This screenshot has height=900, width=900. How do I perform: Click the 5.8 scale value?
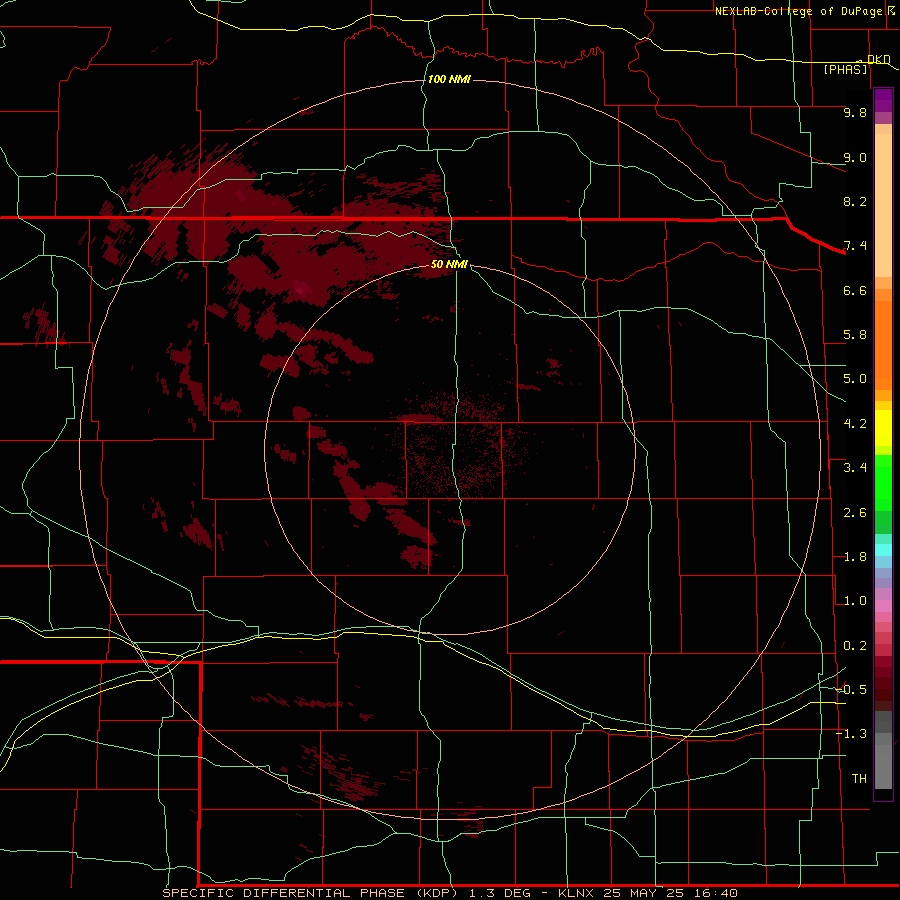[x=855, y=335]
